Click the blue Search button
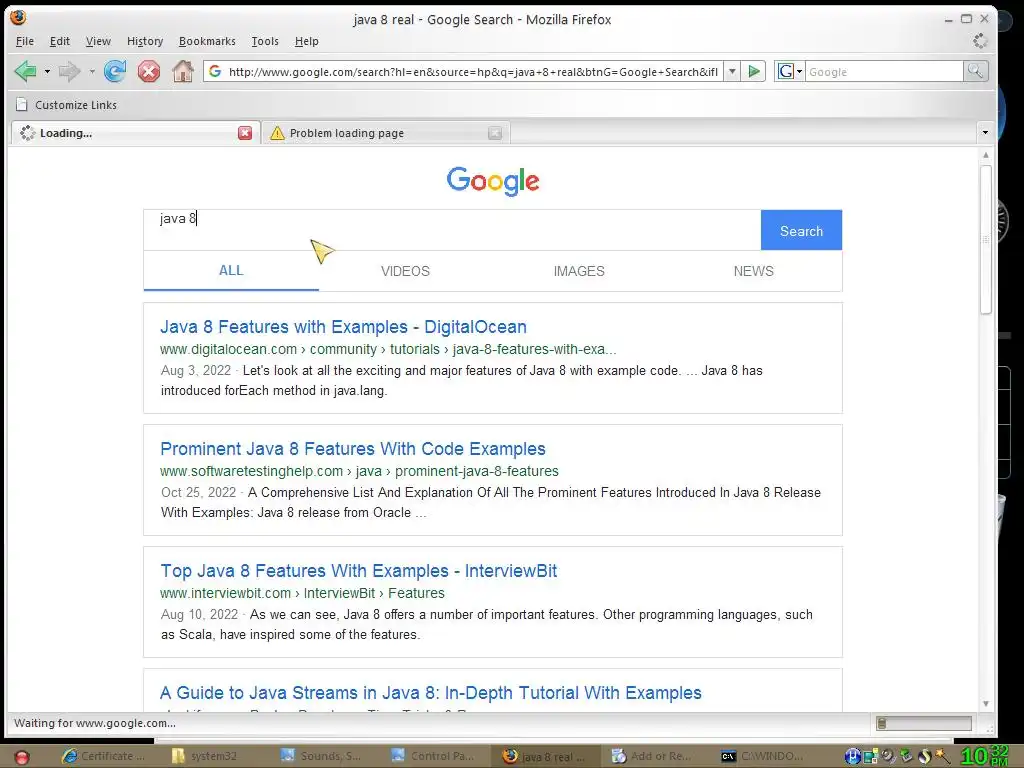The width and height of the screenshot is (1024, 768). (801, 231)
